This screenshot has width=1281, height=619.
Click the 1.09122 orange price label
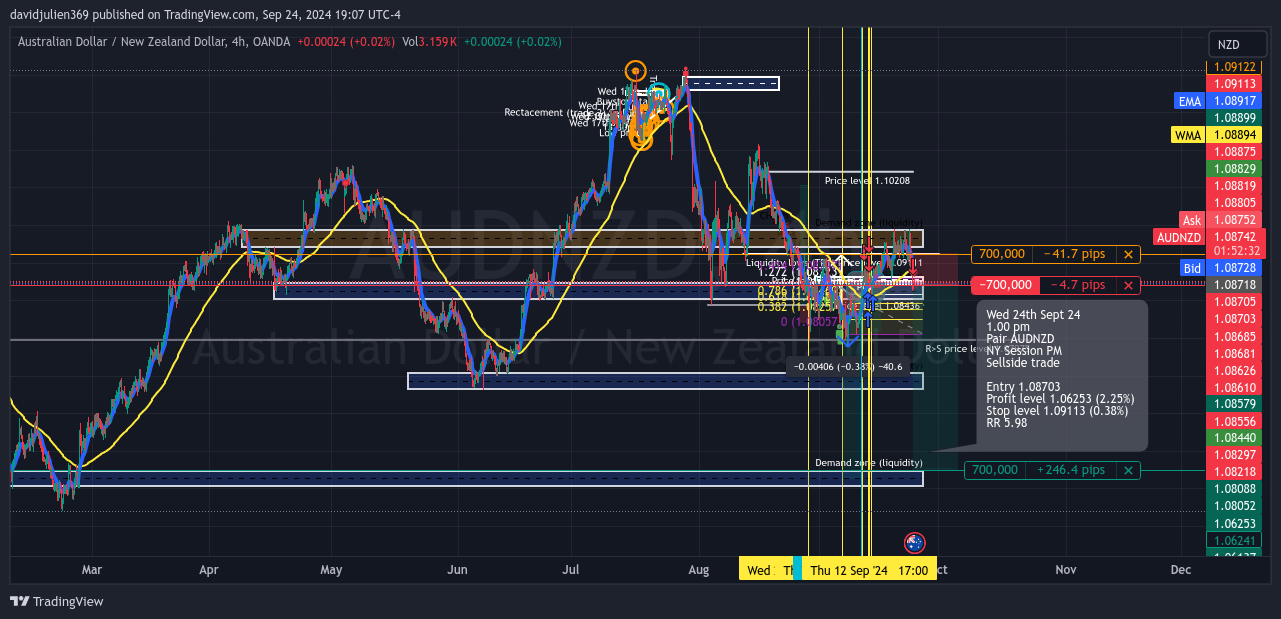click(x=1236, y=67)
